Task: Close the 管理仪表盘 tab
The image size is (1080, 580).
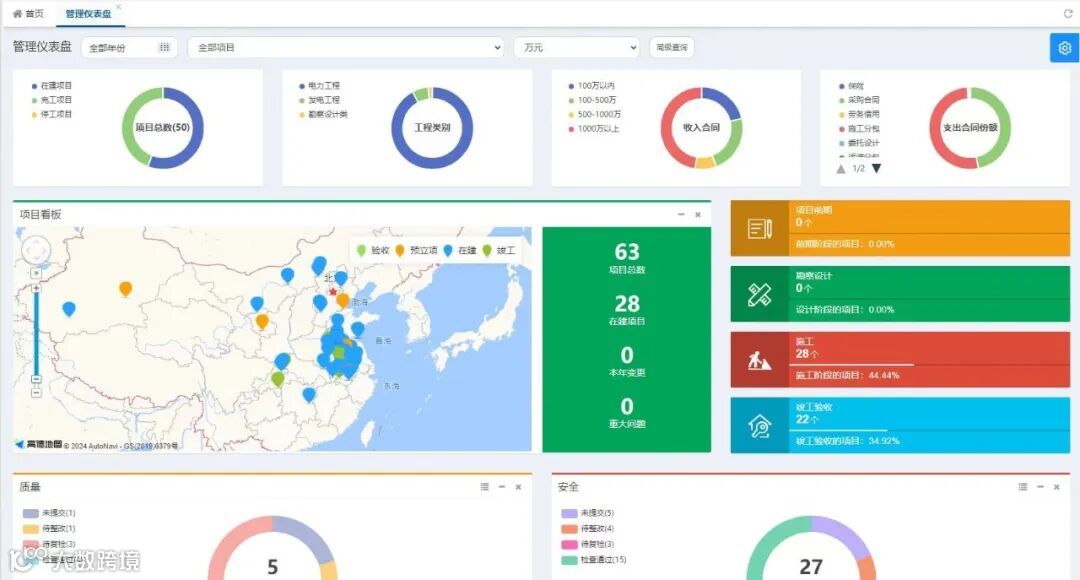Action: click(118, 7)
